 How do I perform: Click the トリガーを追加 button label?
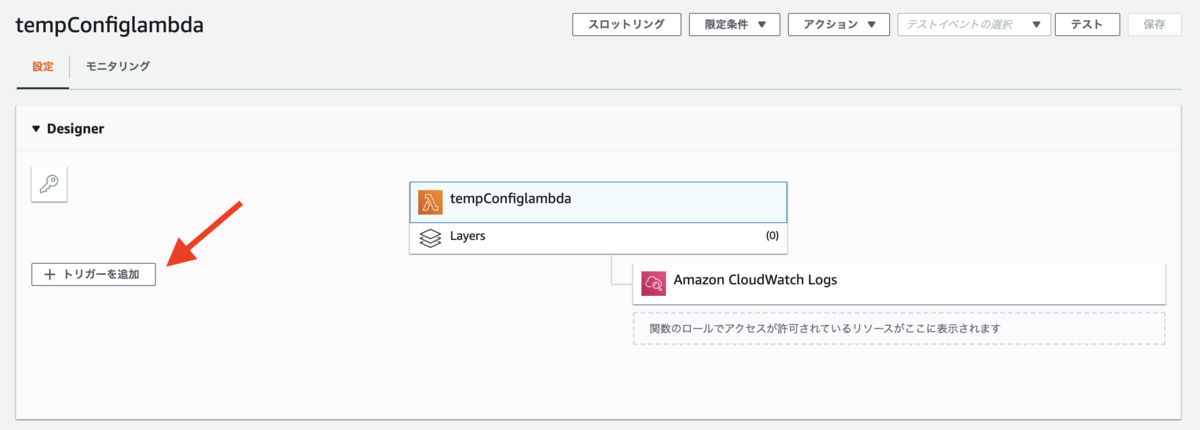101,274
